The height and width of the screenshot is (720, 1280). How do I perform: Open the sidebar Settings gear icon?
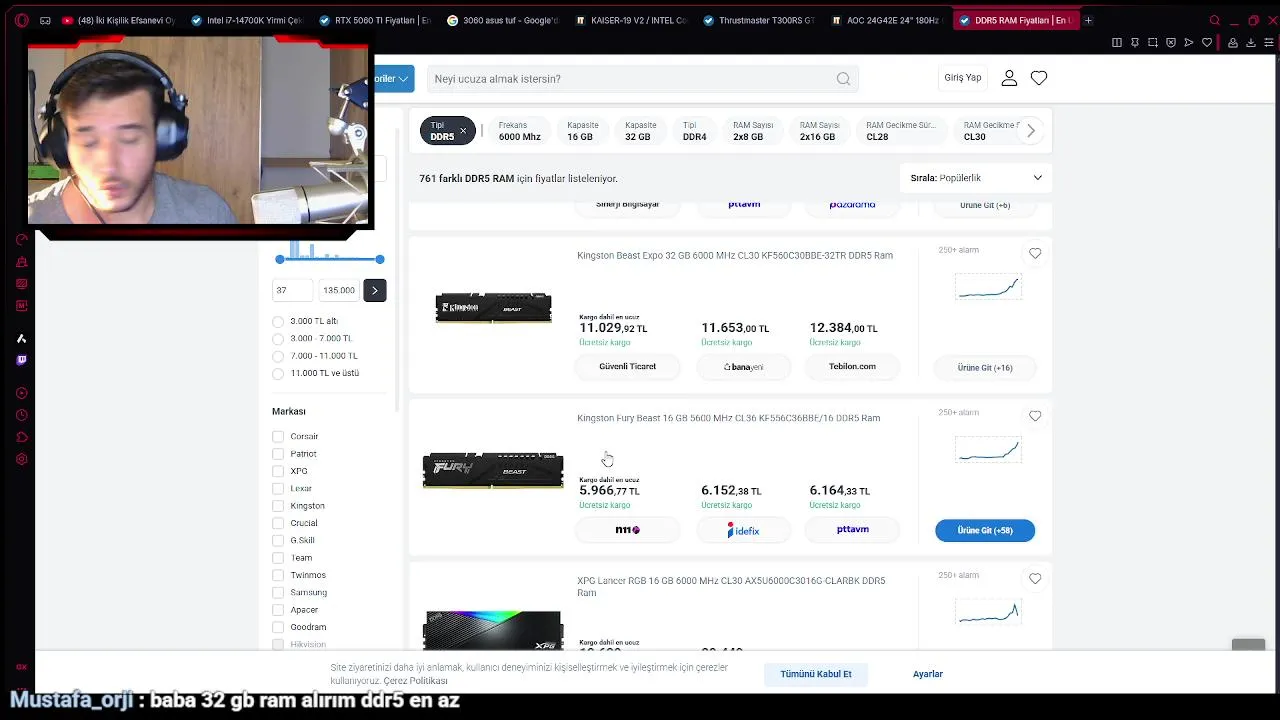(21, 459)
